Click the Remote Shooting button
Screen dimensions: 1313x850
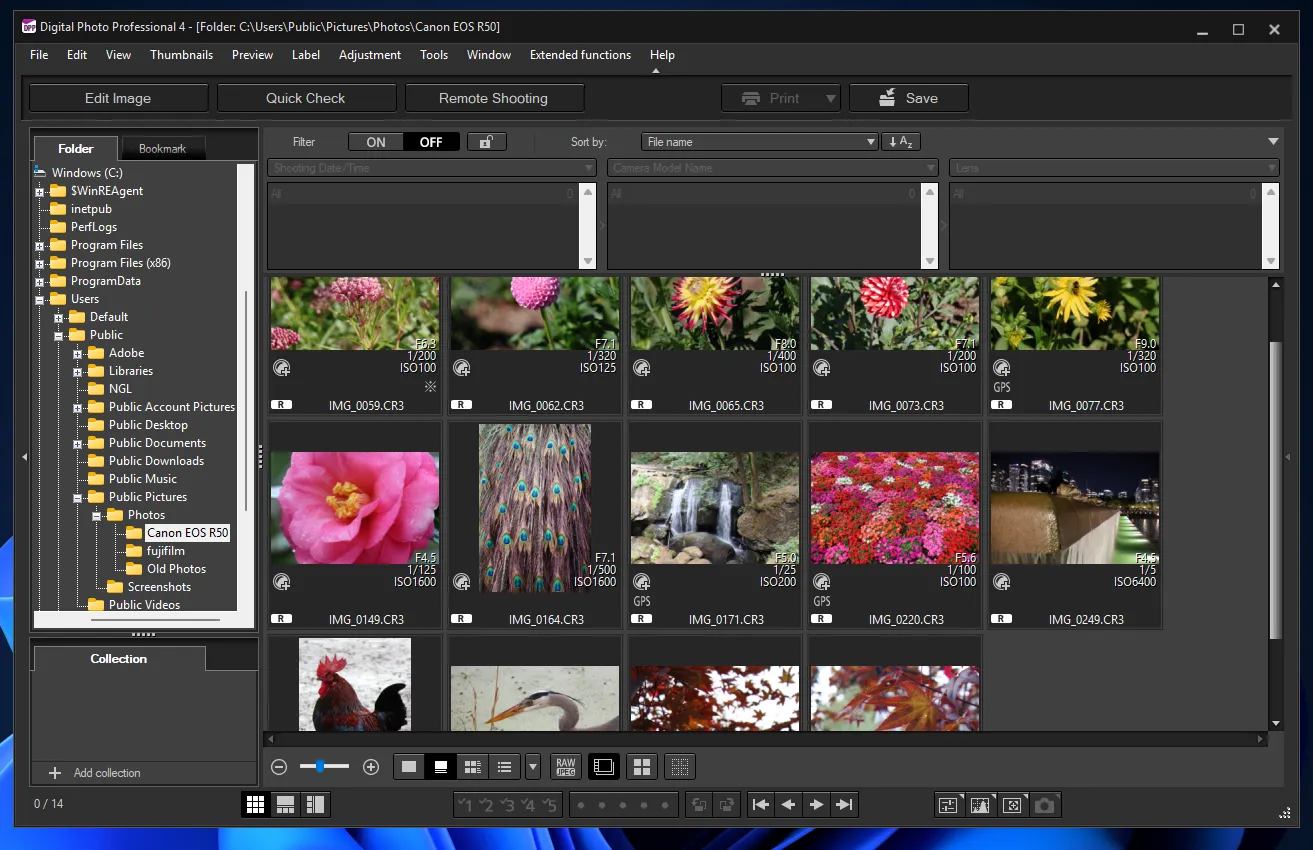point(493,98)
